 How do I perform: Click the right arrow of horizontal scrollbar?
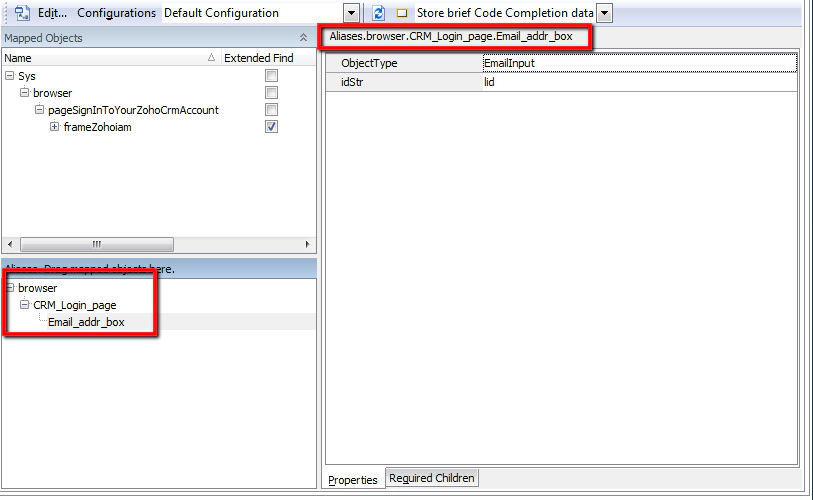pos(307,244)
